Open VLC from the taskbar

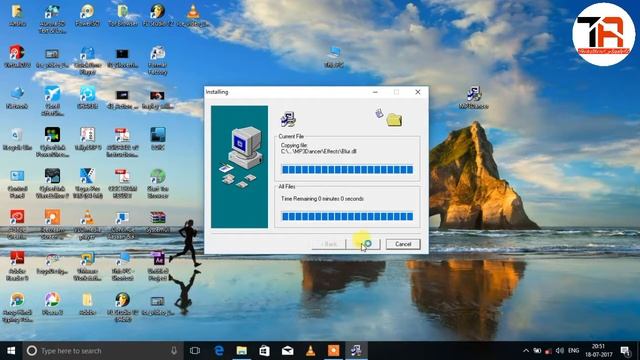310,351
